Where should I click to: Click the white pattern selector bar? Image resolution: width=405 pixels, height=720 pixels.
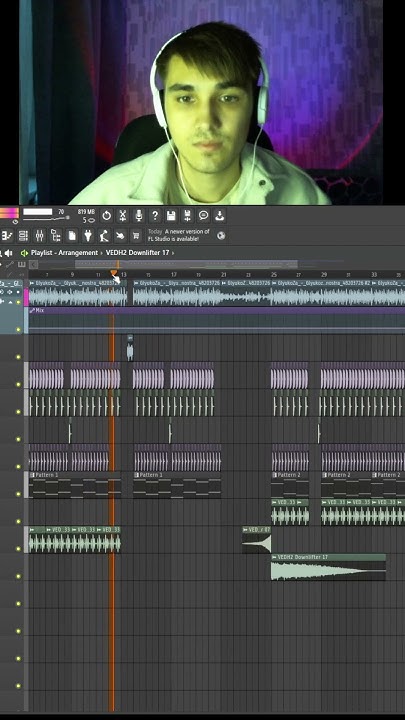click(38, 212)
